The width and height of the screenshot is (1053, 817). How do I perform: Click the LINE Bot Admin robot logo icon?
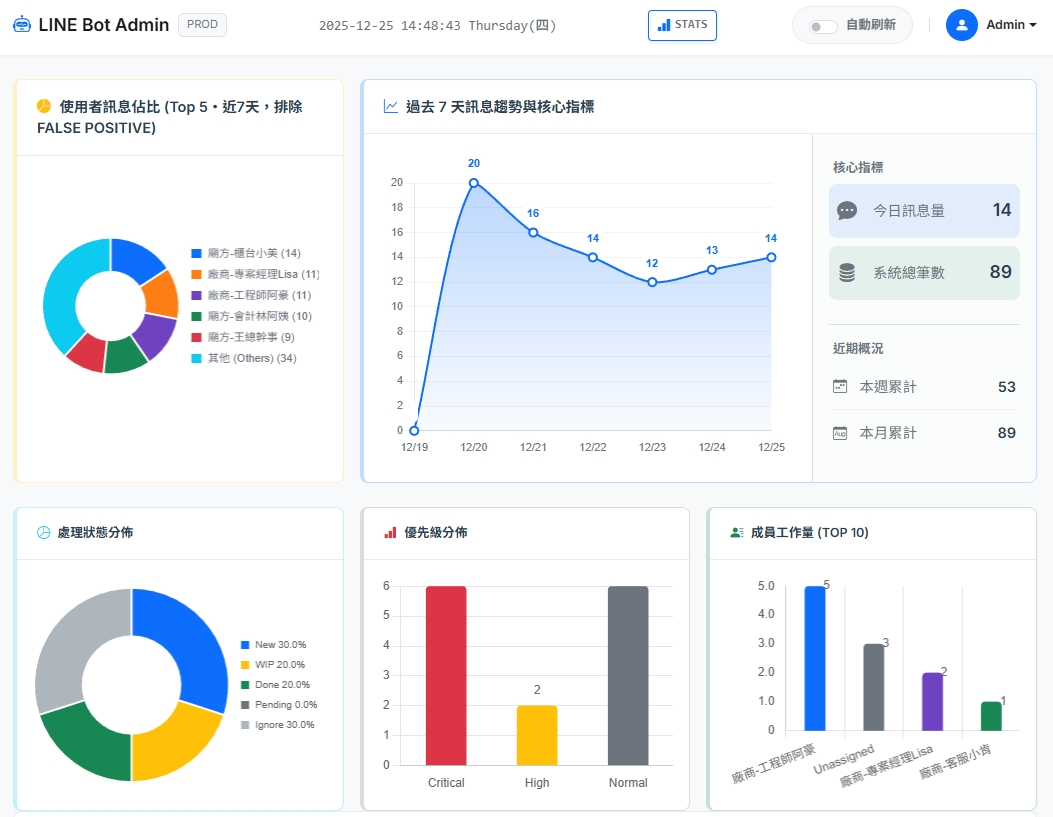tap(22, 24)
